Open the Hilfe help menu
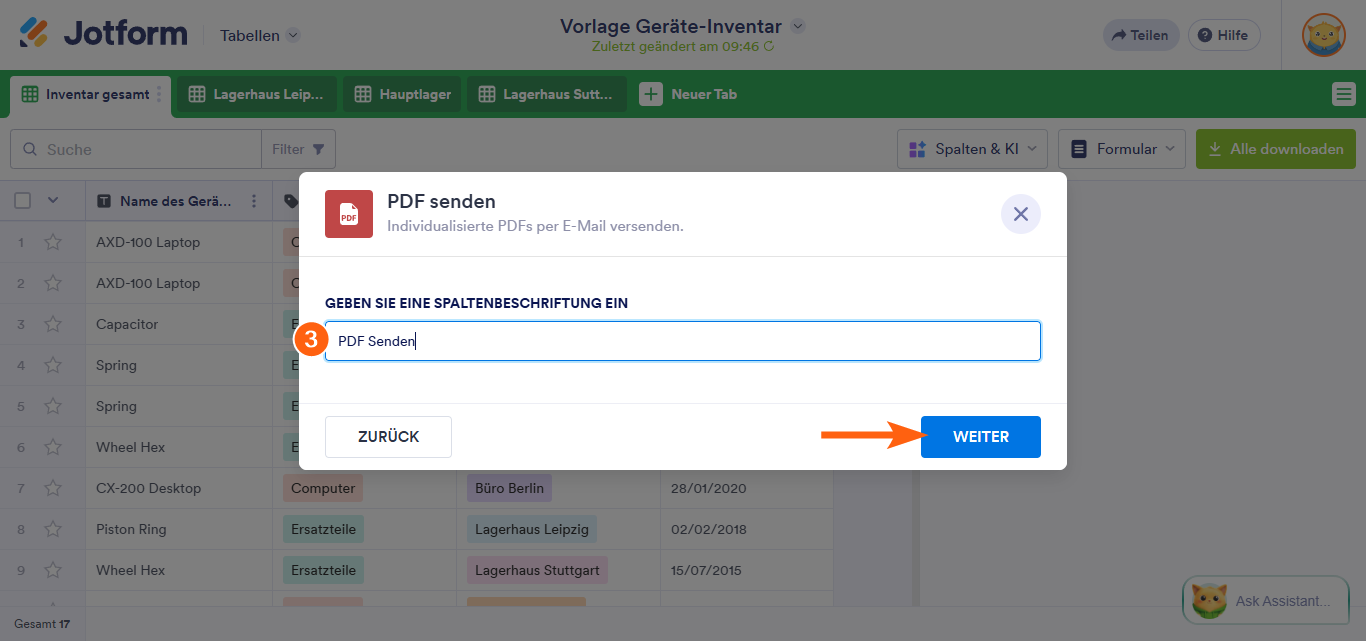 pos(1224,34)
